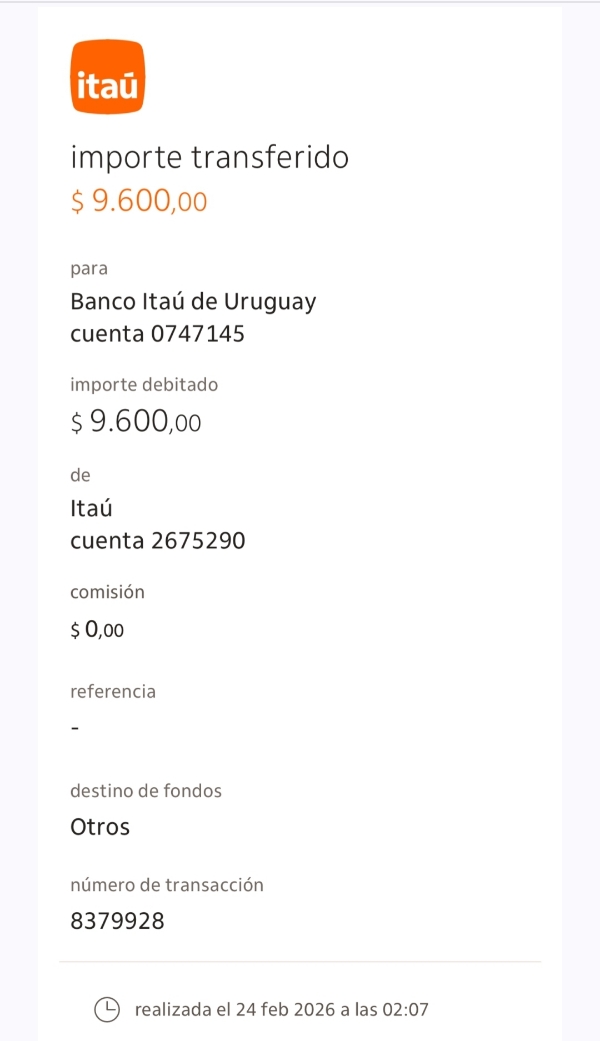Screen dimensions: 600x1041
Task: Click the orange $ 9.600,00 transferred amount
Action: pos(139,202)
